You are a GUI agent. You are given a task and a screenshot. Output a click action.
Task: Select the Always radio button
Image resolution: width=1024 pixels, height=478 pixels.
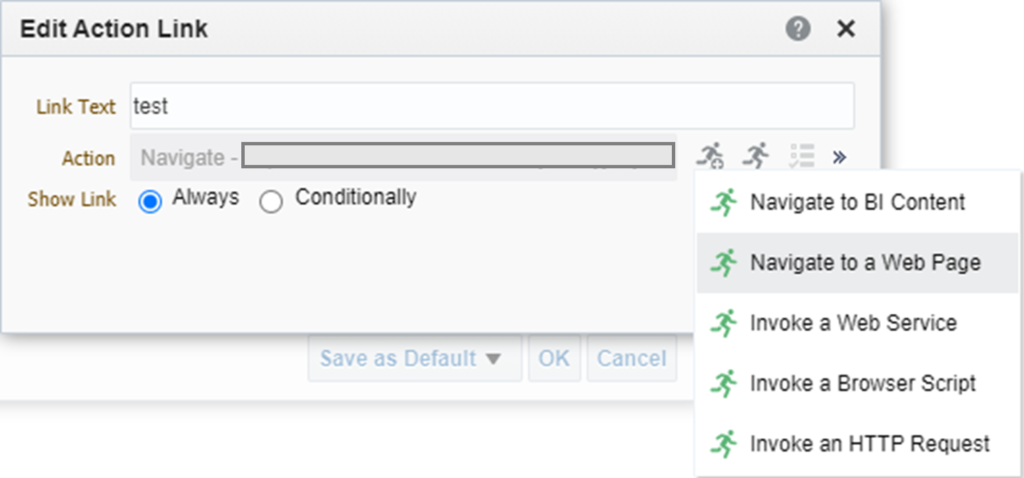pos(150,202)
